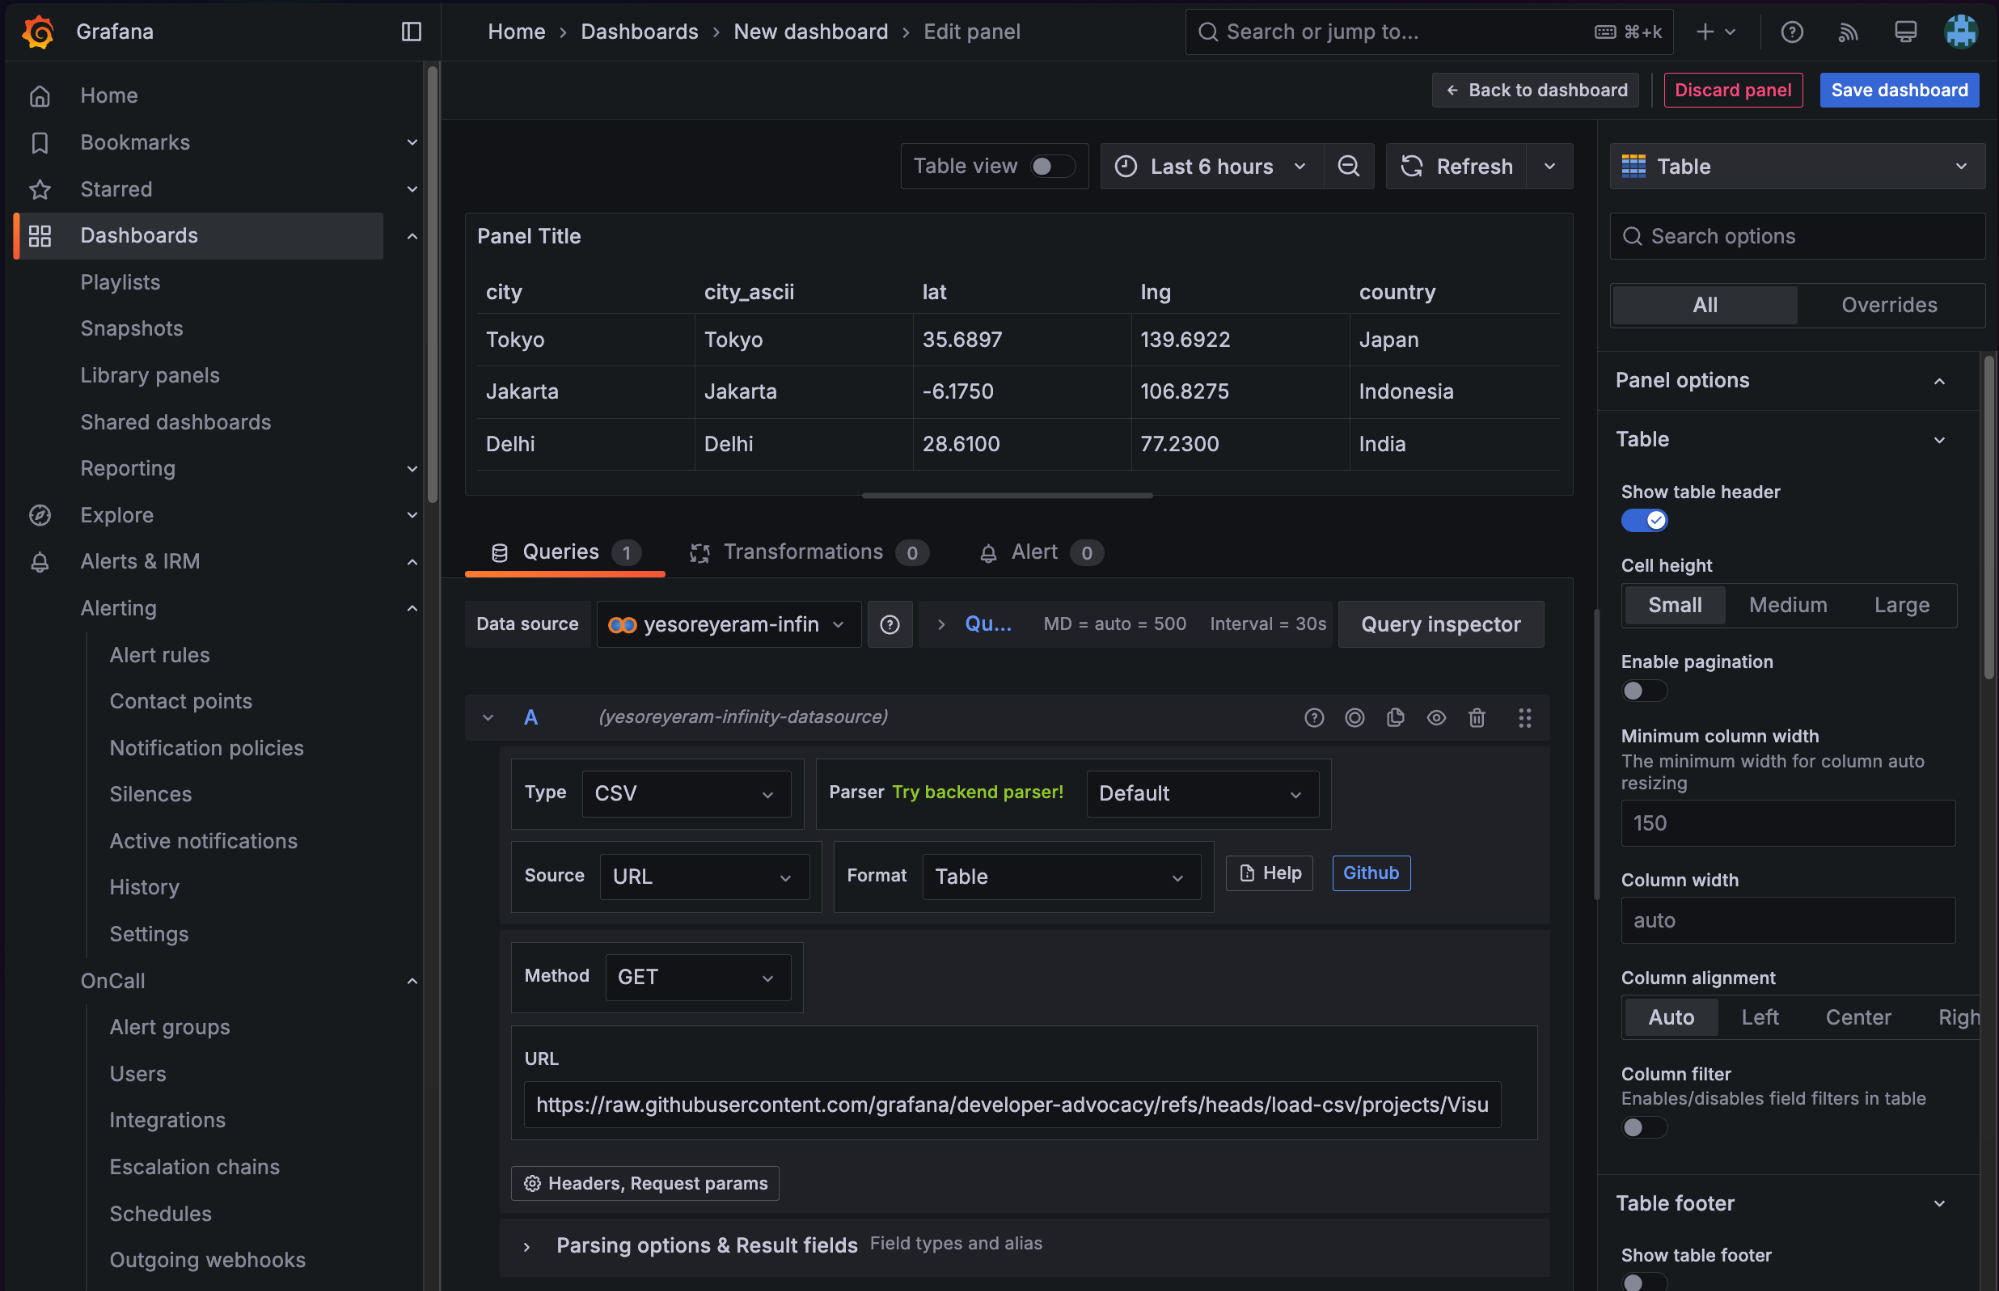
Task: Select the Overrides tab
Action: coord(1888,305)
